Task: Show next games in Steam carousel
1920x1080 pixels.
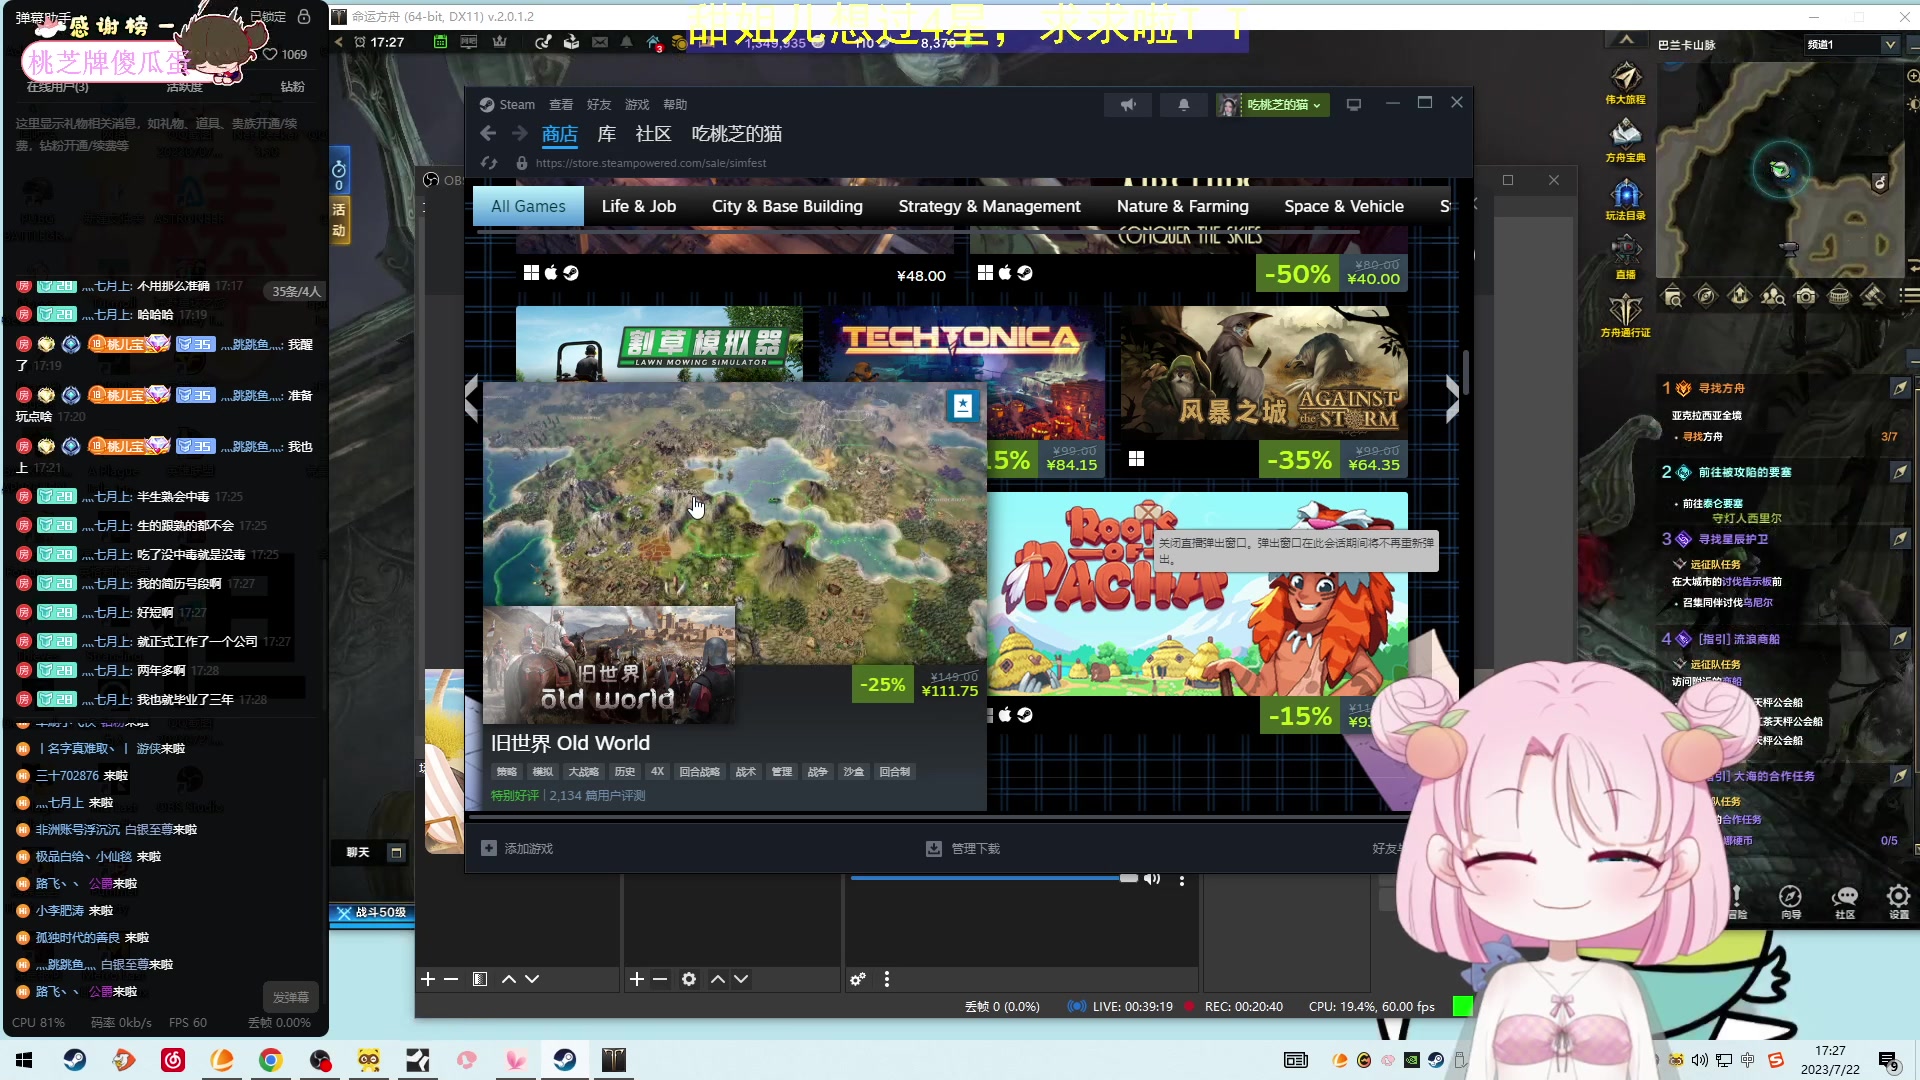Action: [1453, 400]
